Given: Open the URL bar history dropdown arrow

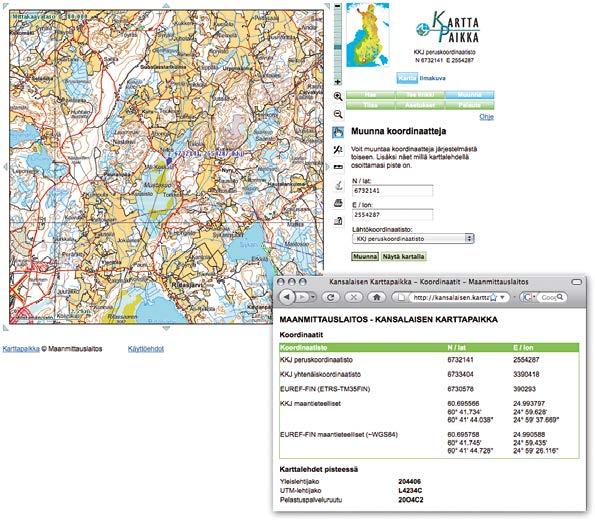Looking at the screenshot, I should click(x=502, y=297).
